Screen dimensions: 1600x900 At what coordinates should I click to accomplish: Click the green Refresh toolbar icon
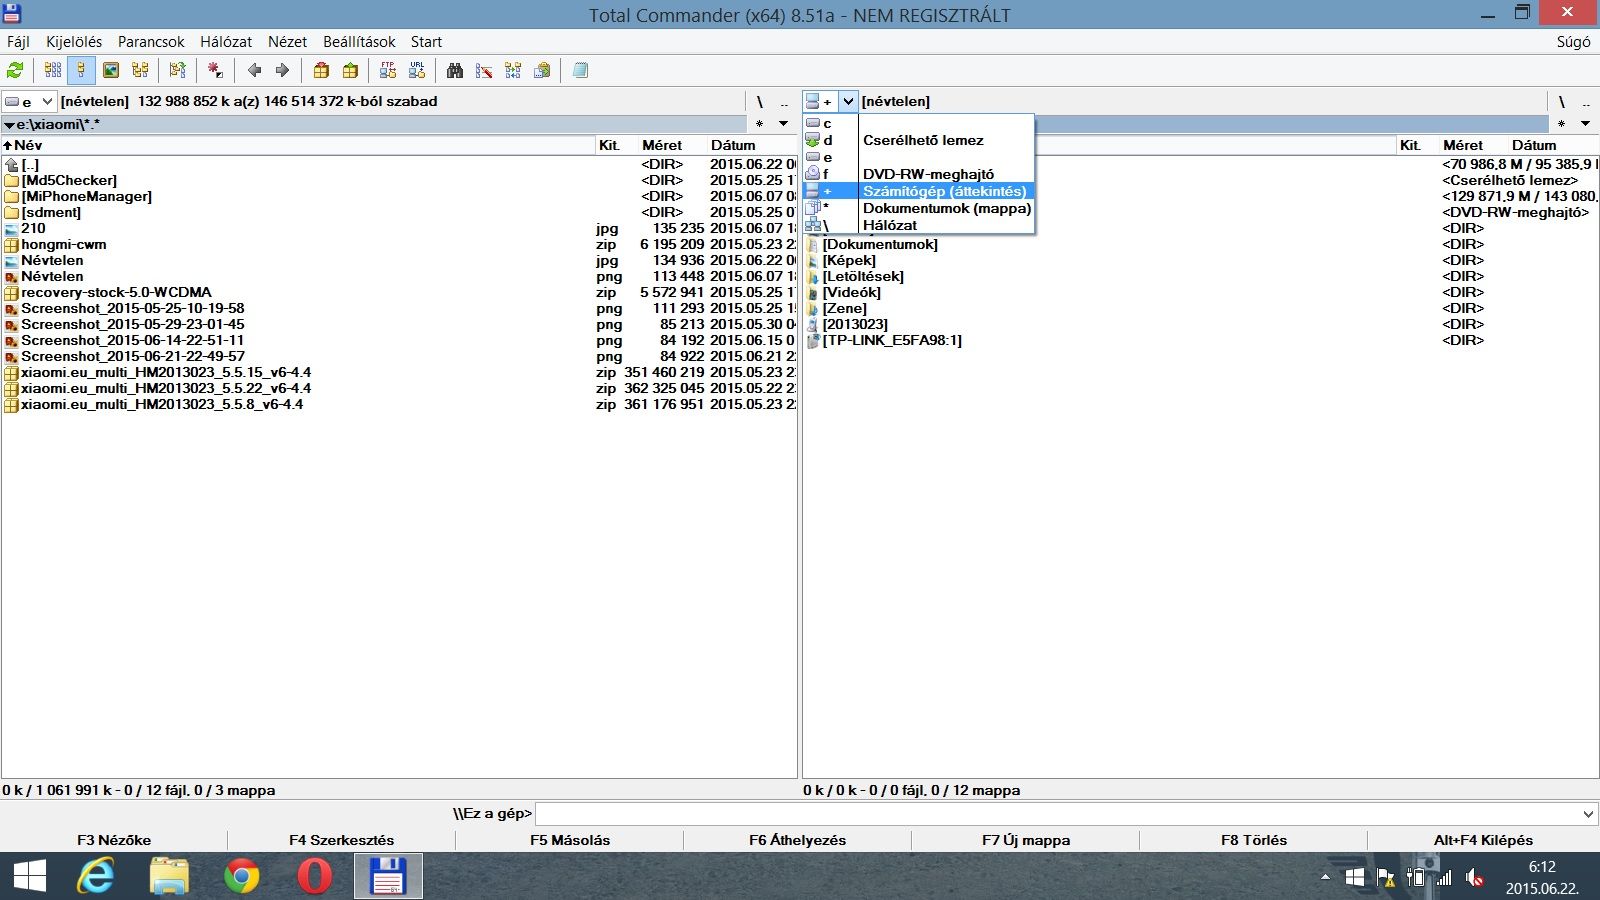click(15, 70)
